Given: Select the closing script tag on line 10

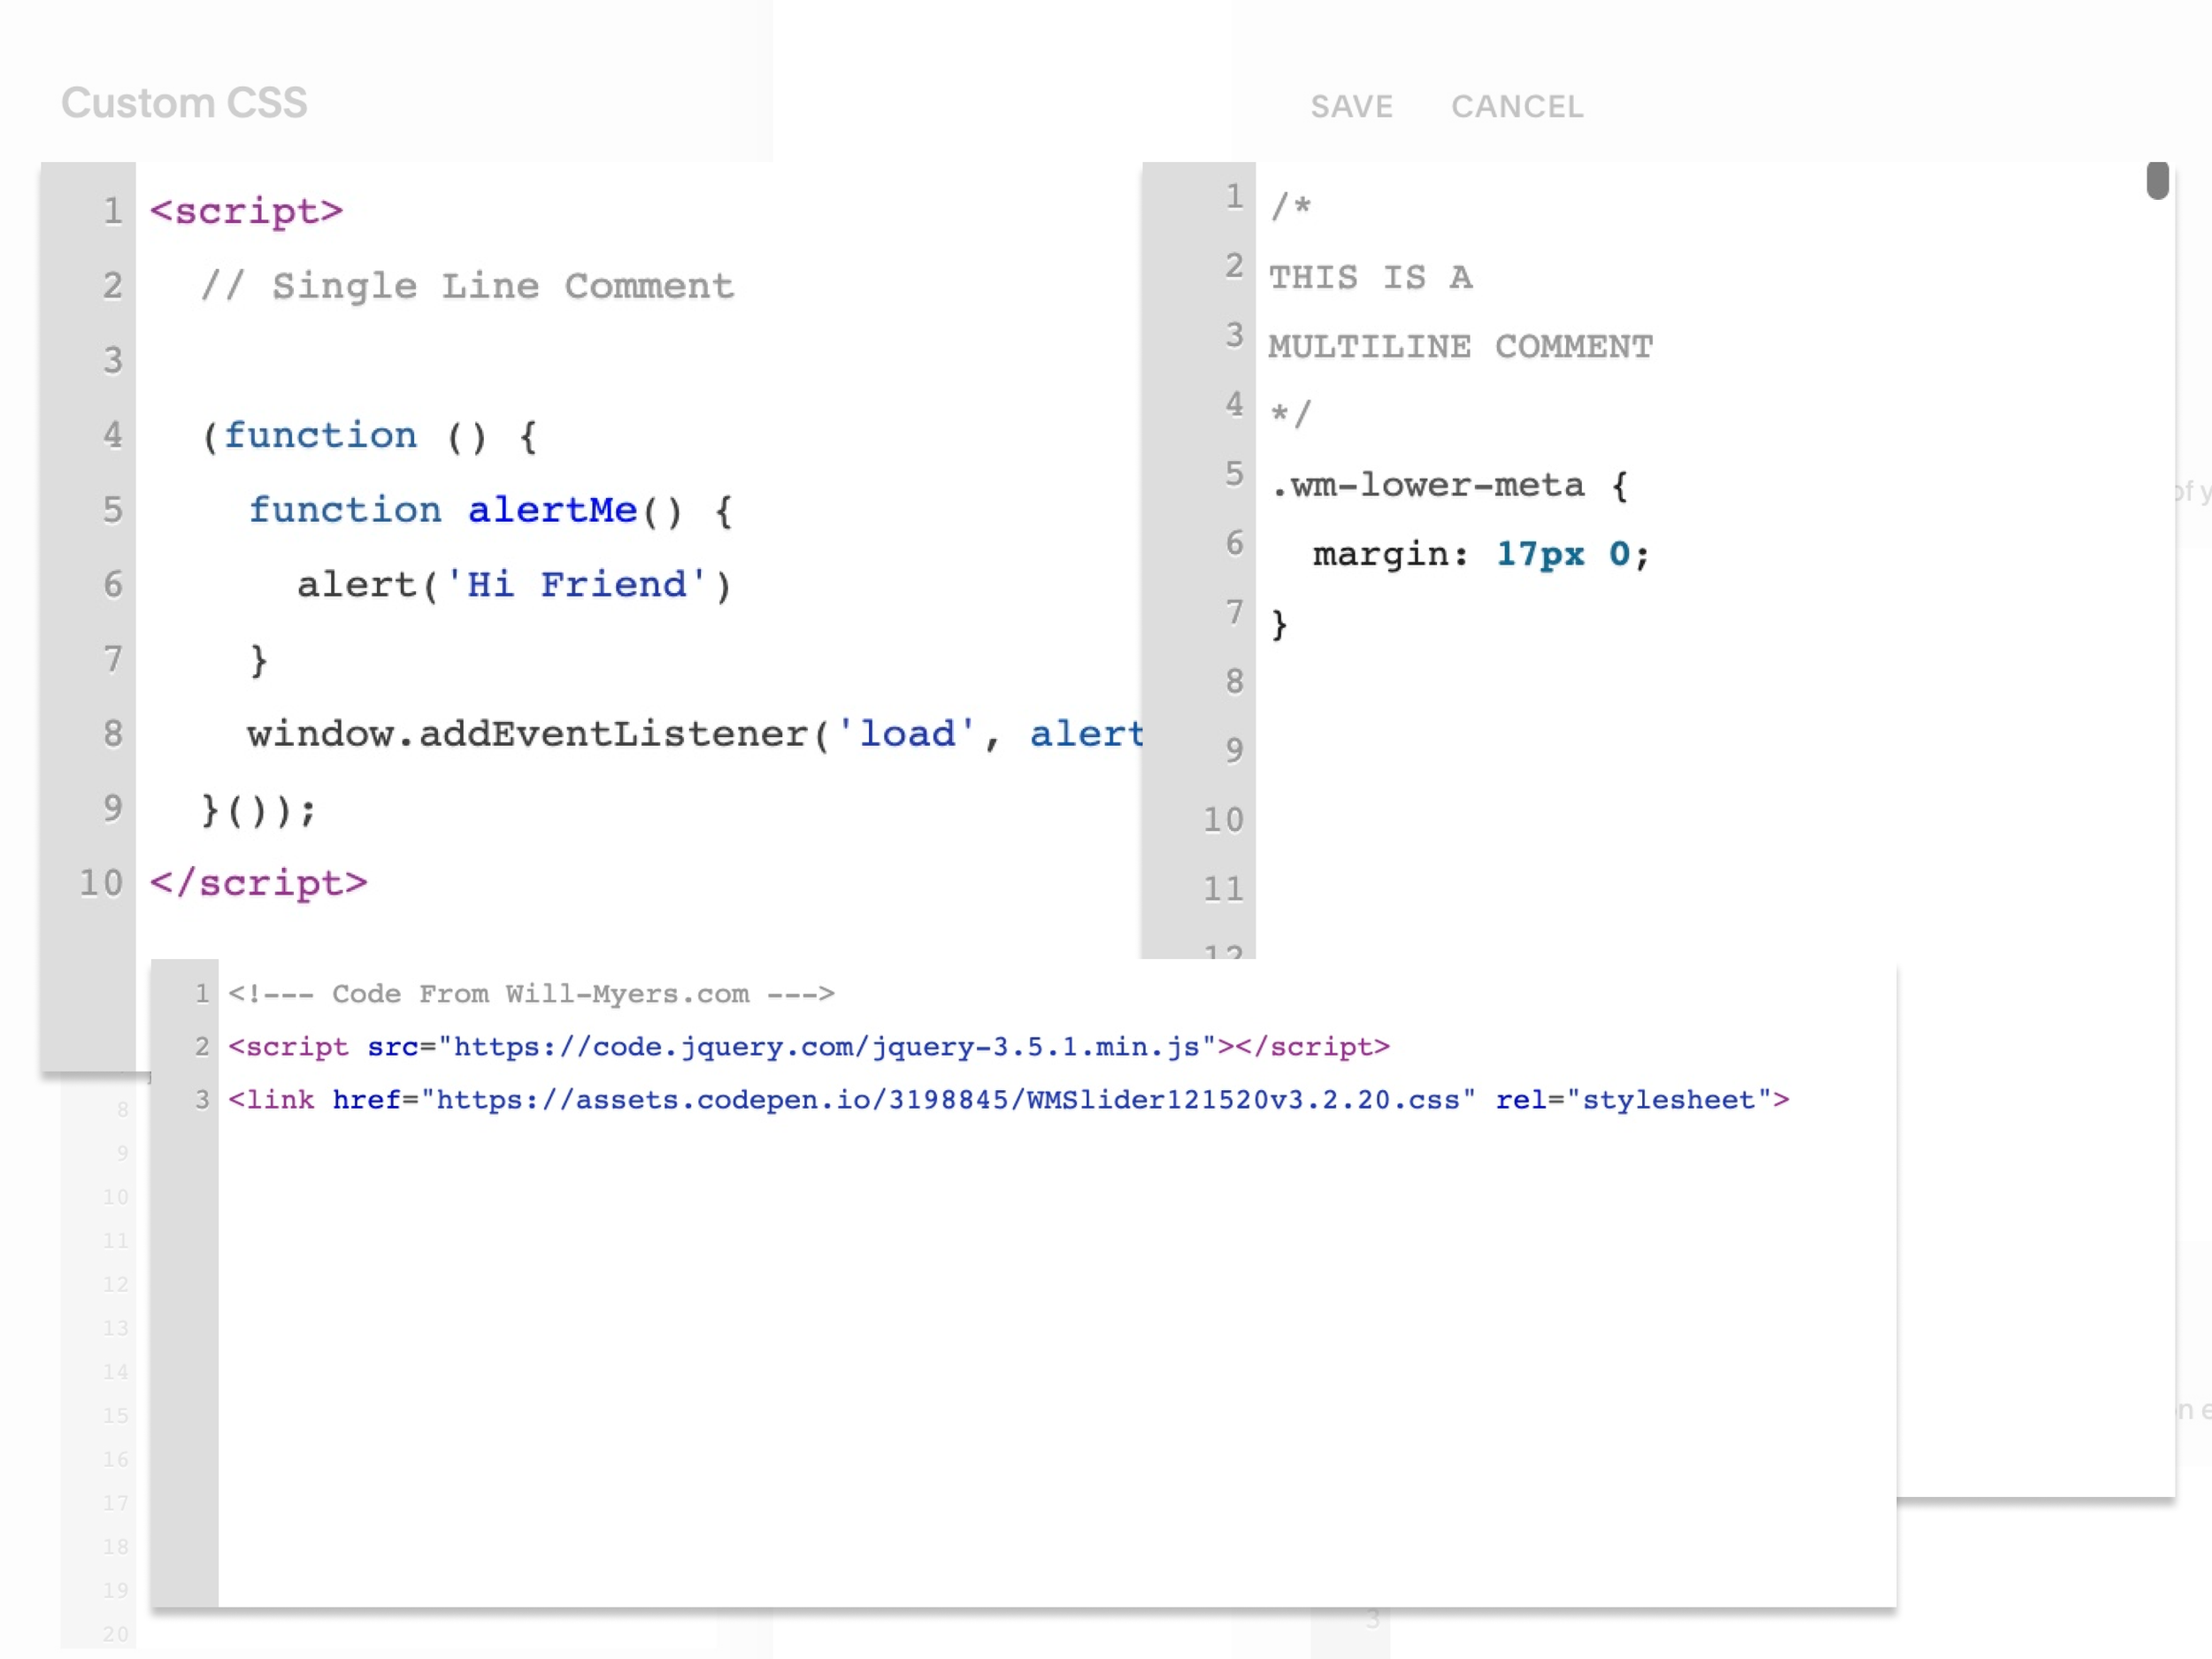Looking at the screenshot, I should coord(258,882).
